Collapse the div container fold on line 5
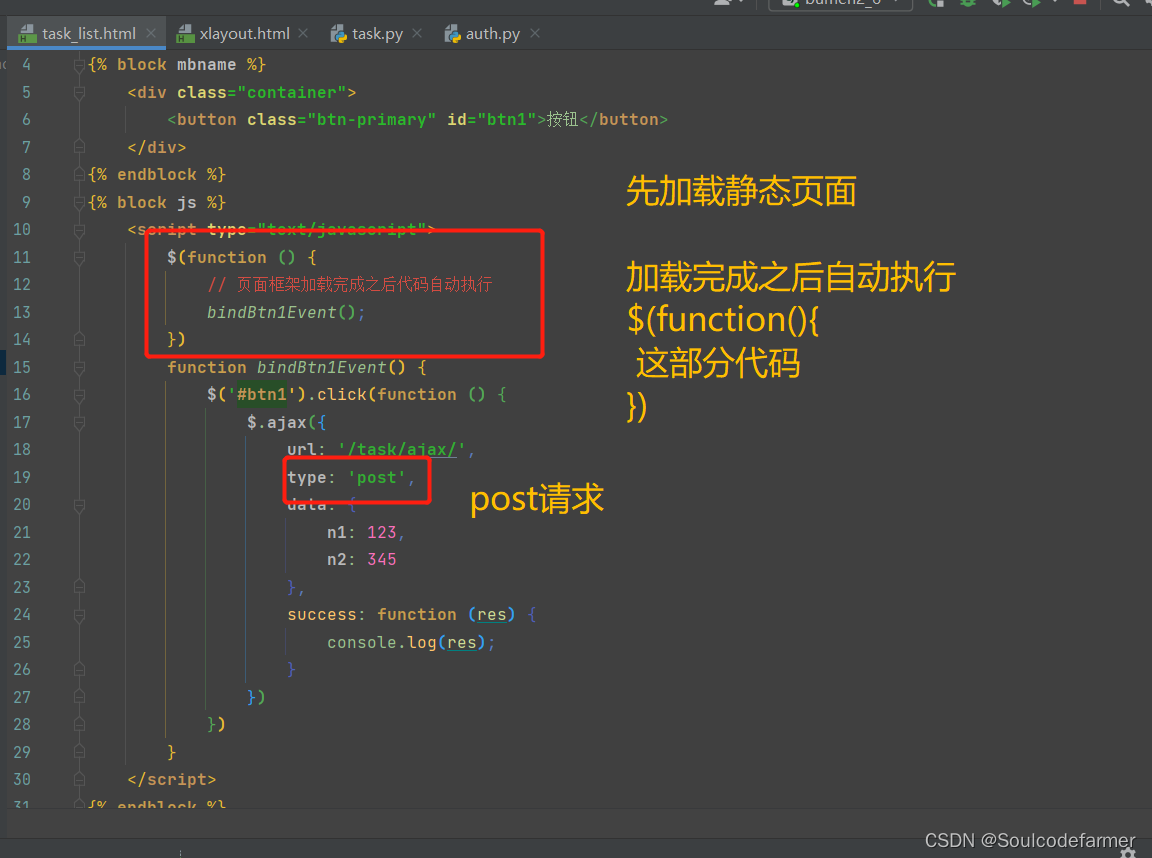Screen dimensions: 1152x858 point(79,93)
